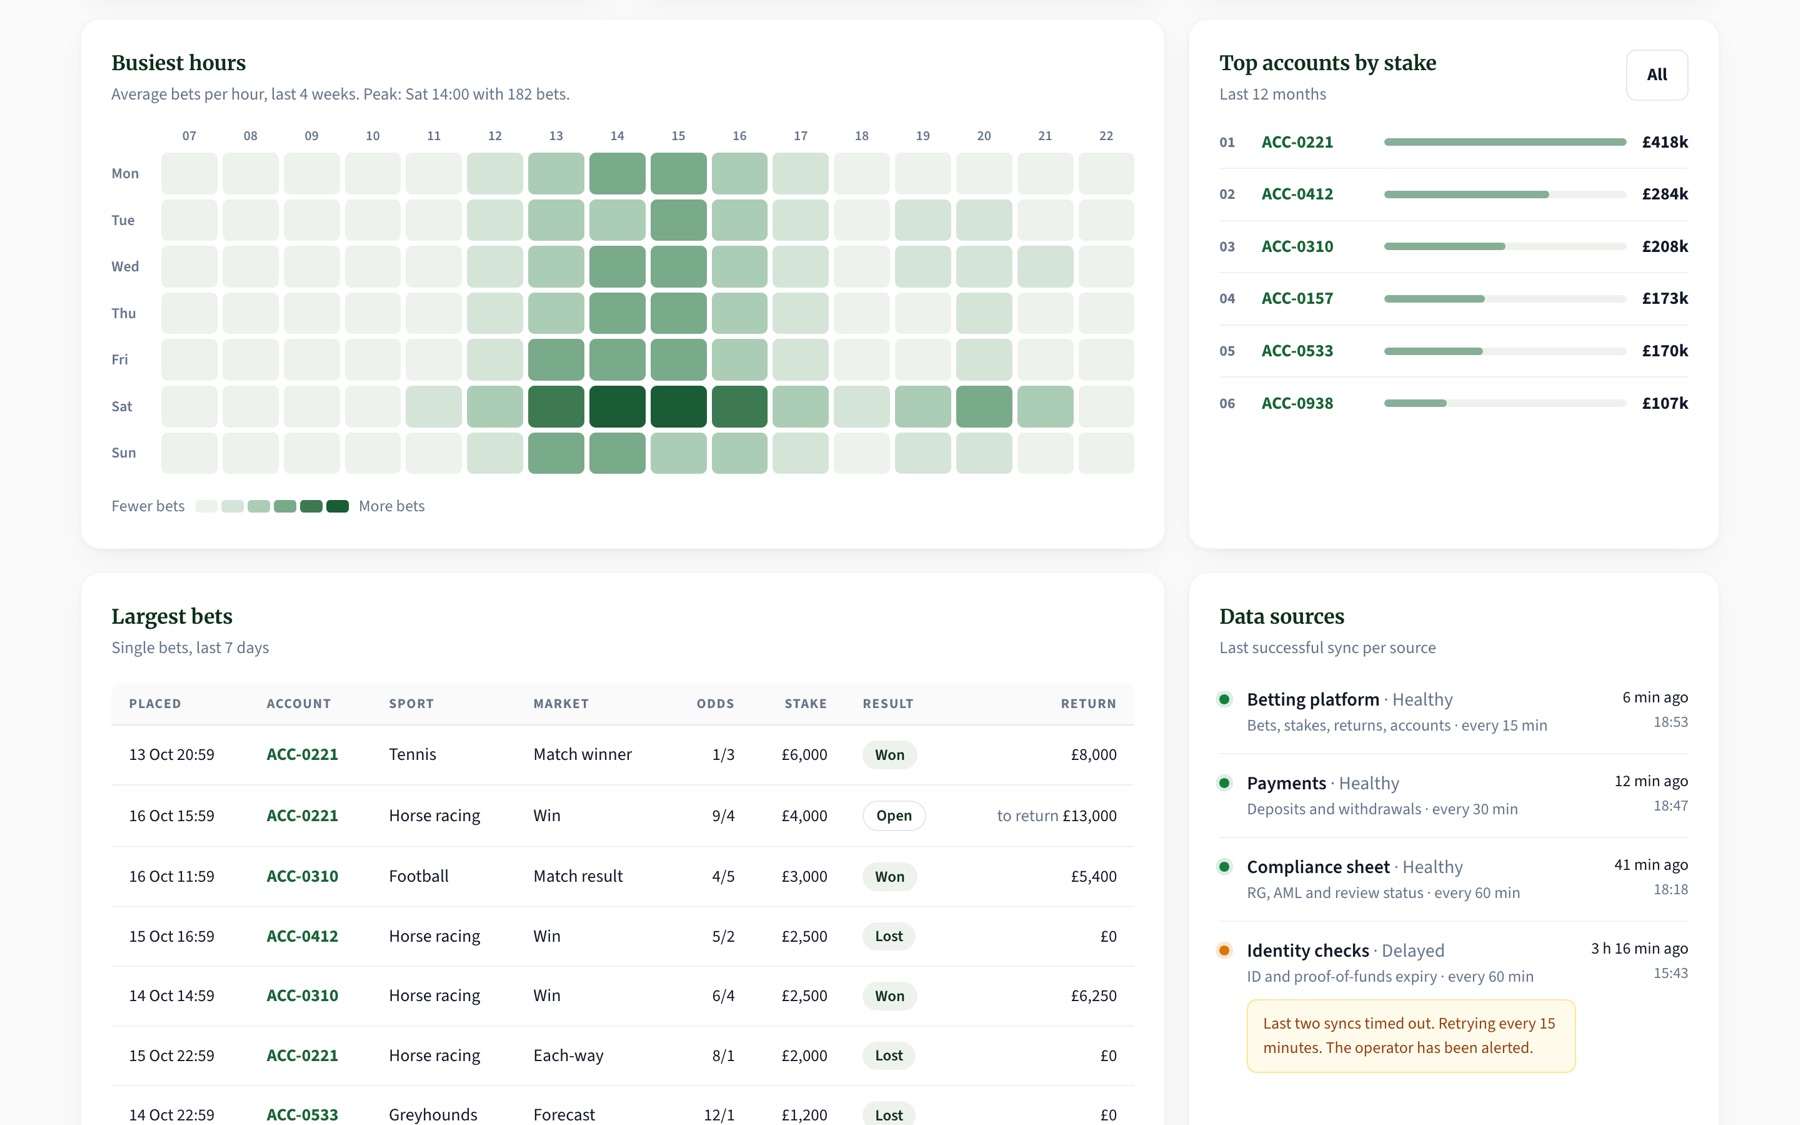Click the stake bar for ACC-0938
Viewport: 1800px width, 1125px height.
[x=1505, y=403]
